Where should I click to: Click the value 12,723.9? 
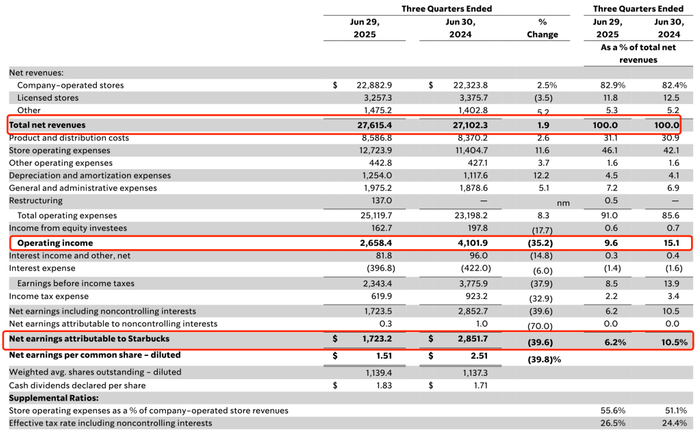point(375,150)
